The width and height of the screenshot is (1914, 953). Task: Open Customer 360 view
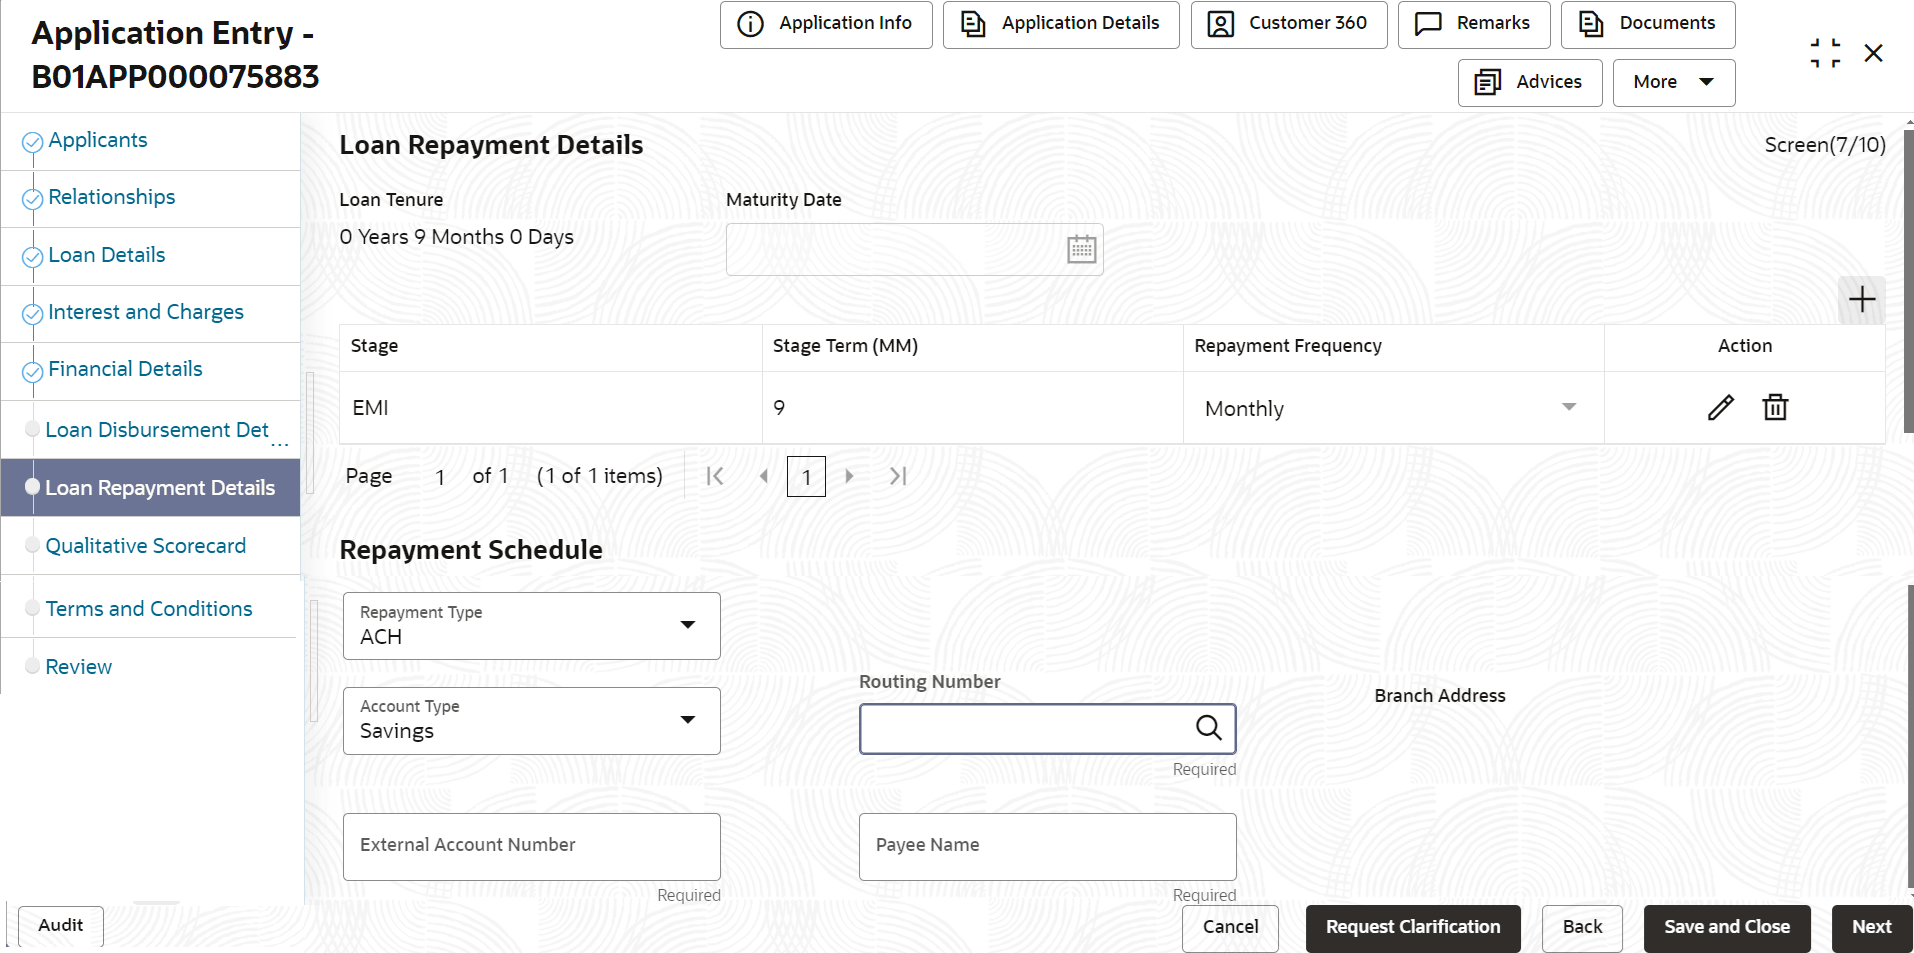[x=1288, y=24]
